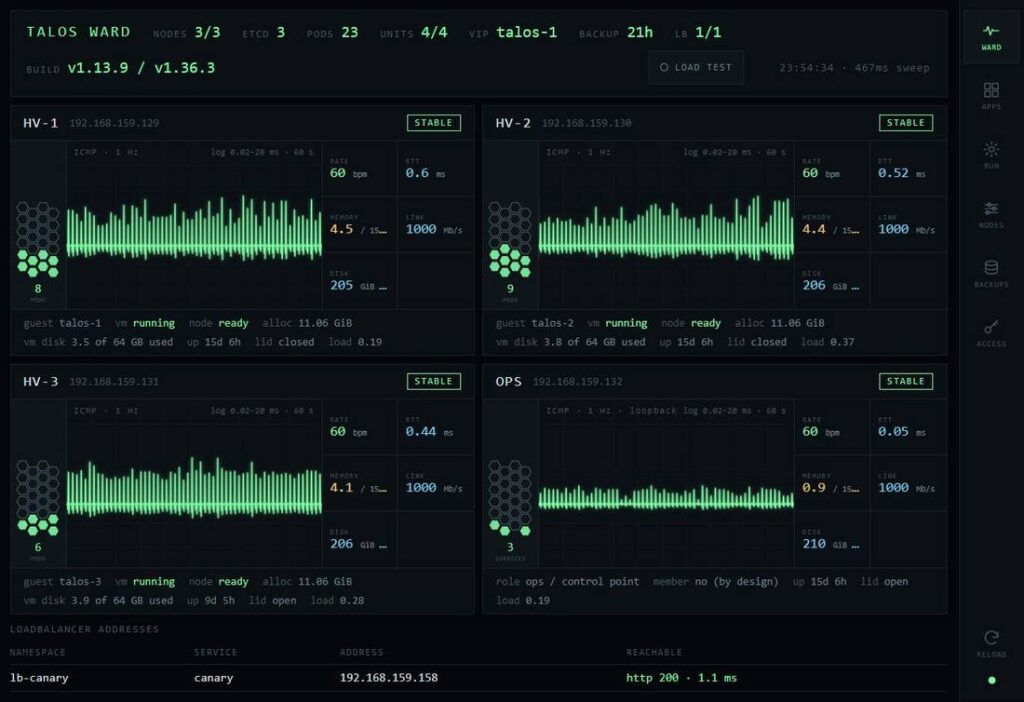Click the HV-3 RTT value 0.44 ms

429,432
